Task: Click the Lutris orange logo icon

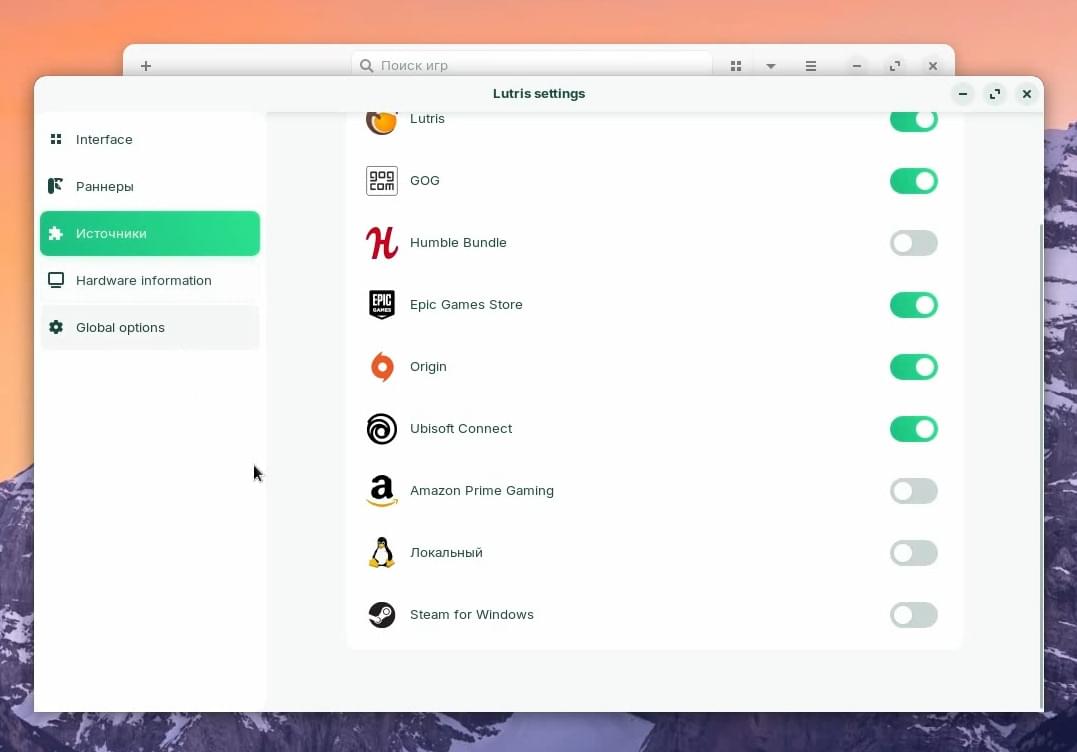Action: pyautogui.click(x=381, y=123)
